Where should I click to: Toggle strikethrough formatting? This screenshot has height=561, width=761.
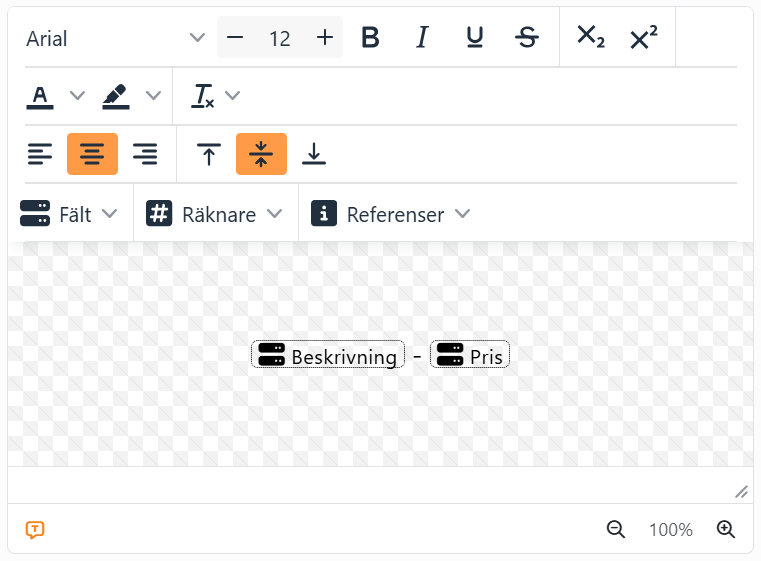pyautogui.click(x=527, y=37)
